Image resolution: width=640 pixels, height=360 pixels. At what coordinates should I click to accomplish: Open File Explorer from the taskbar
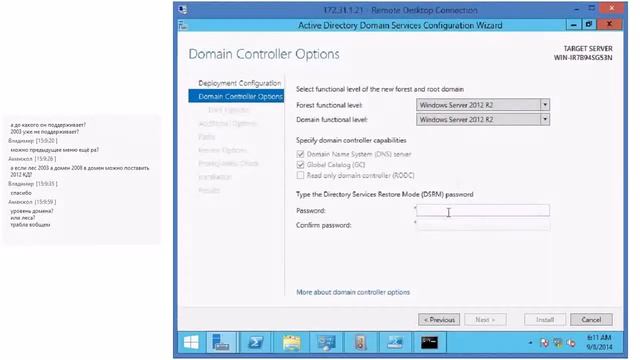coord(291,342)
